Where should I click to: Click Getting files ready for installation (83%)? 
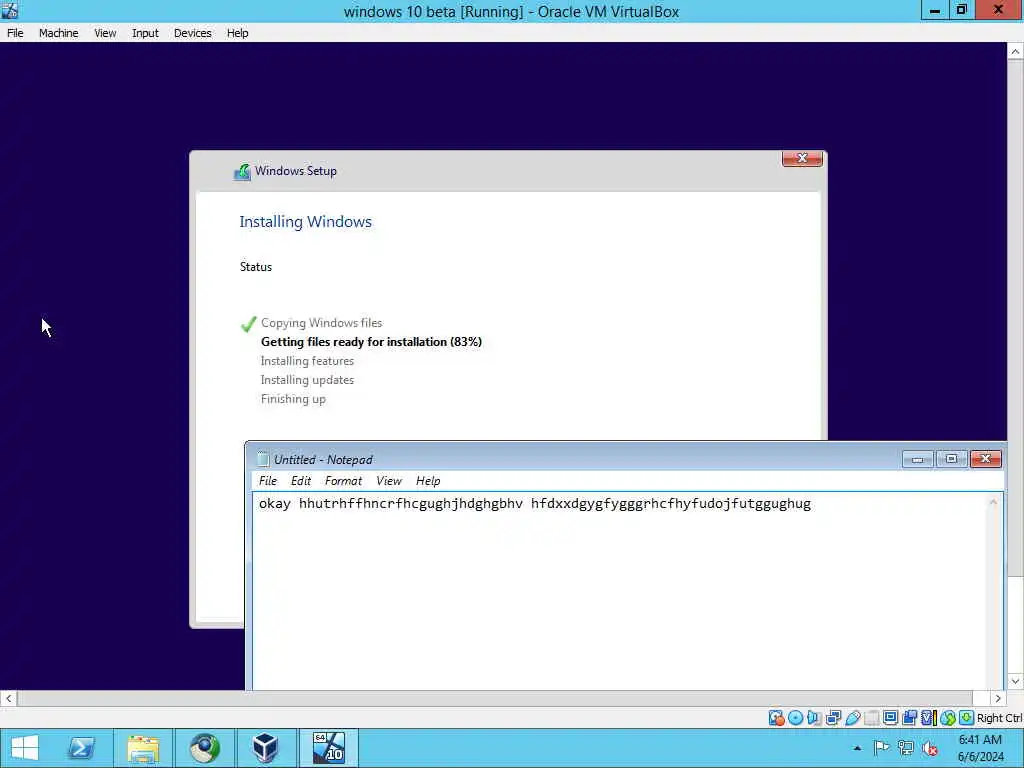371,342
